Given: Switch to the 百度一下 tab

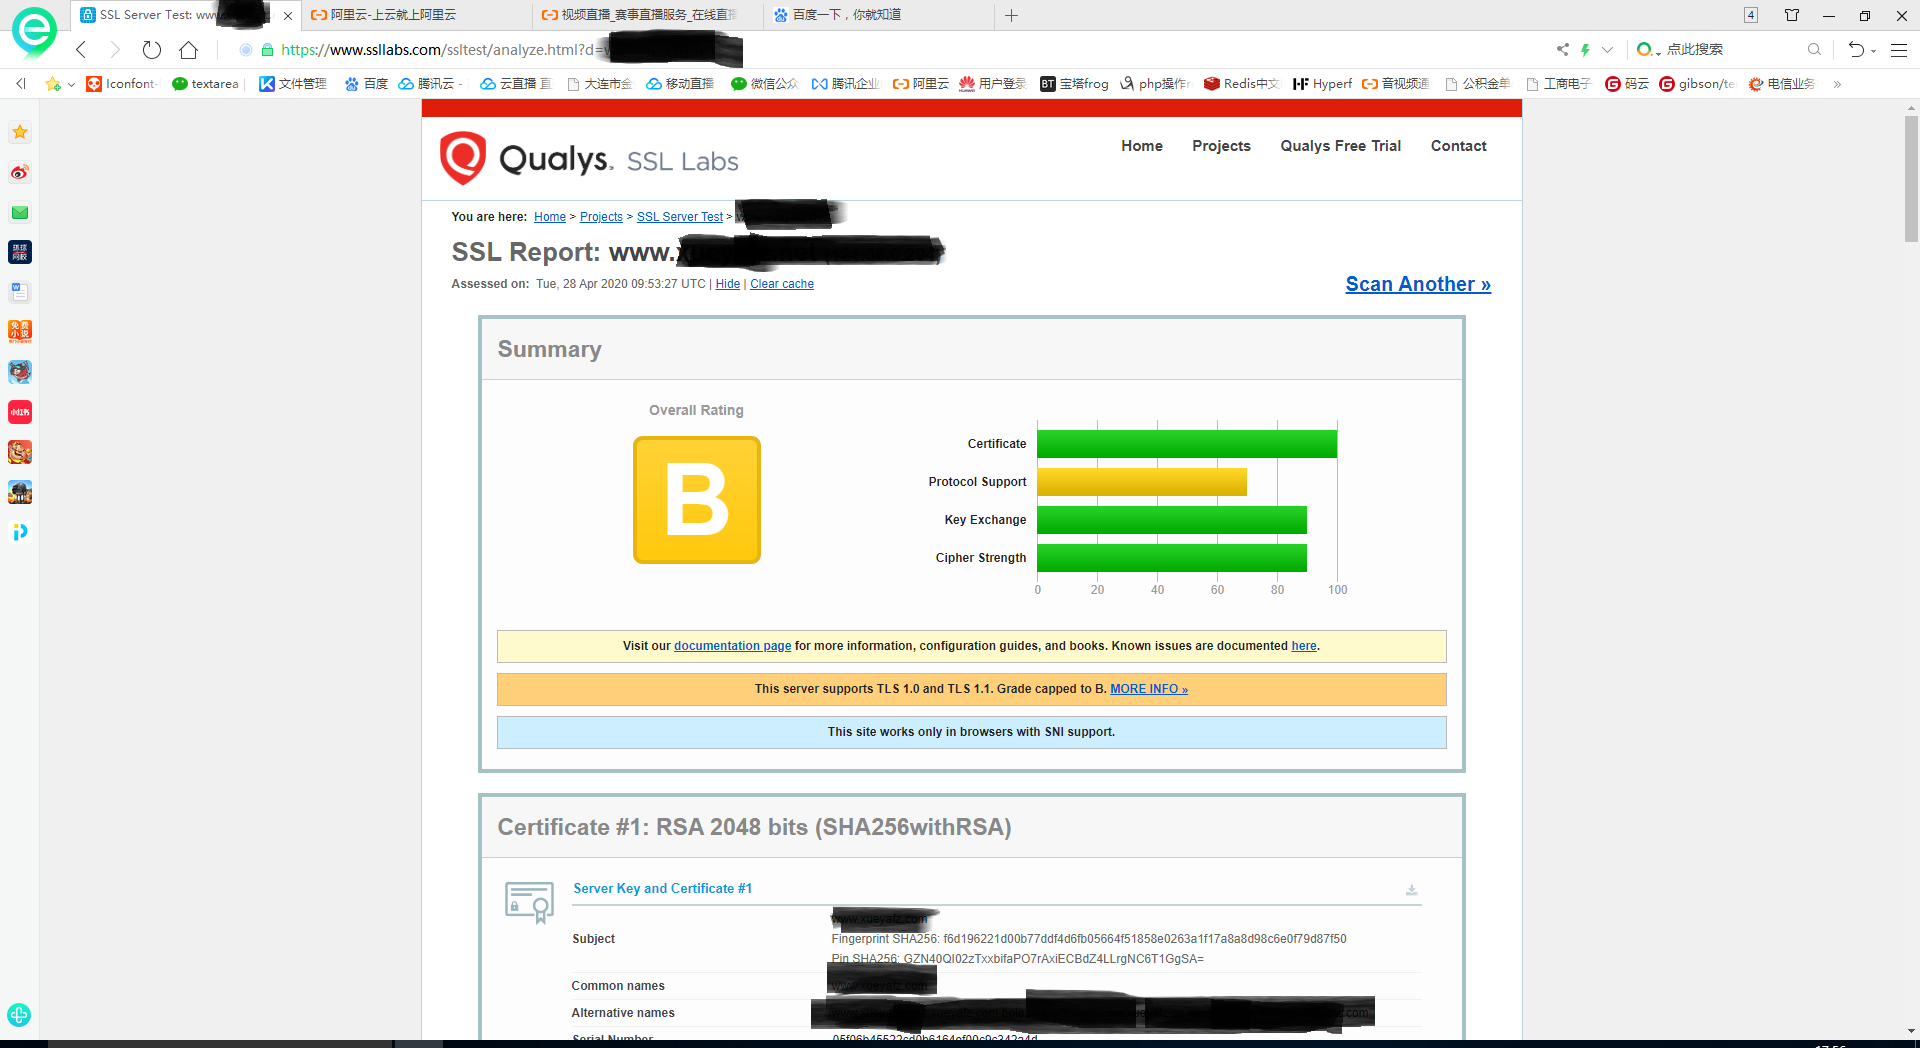Looking at the screenshot, I should 878,15.
